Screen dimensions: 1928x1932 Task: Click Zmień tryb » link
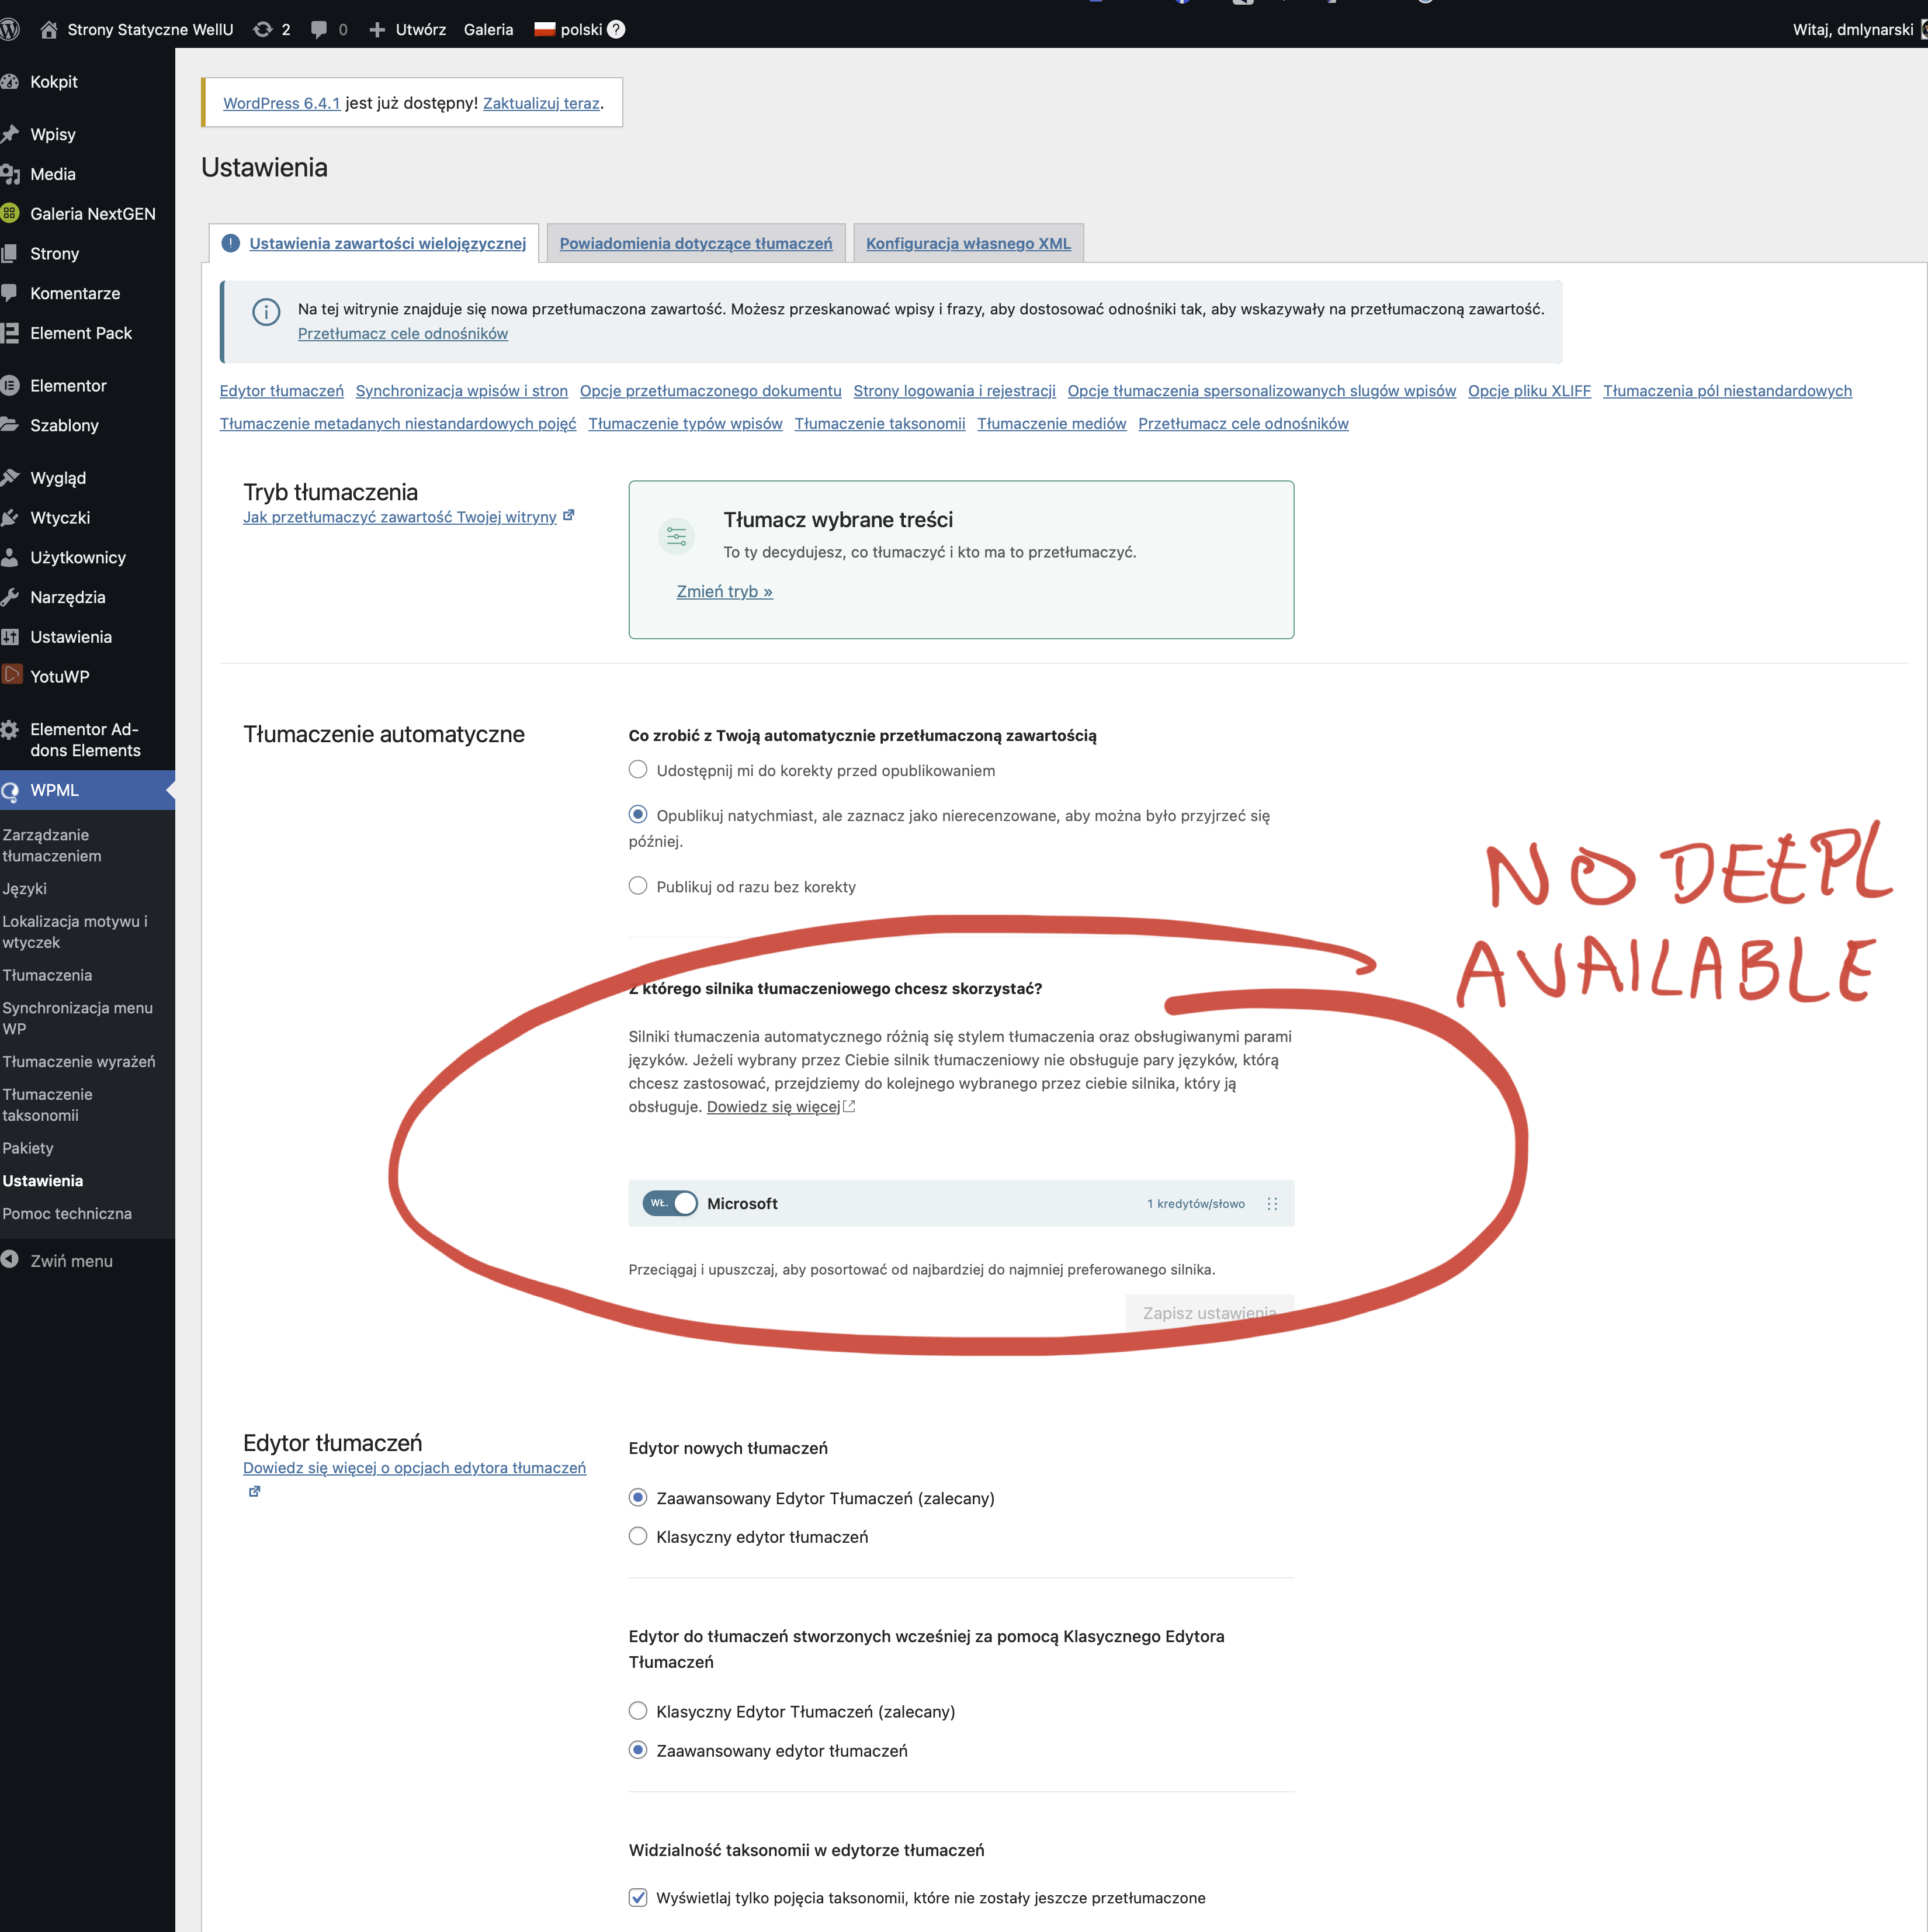[x=724, y=591]
